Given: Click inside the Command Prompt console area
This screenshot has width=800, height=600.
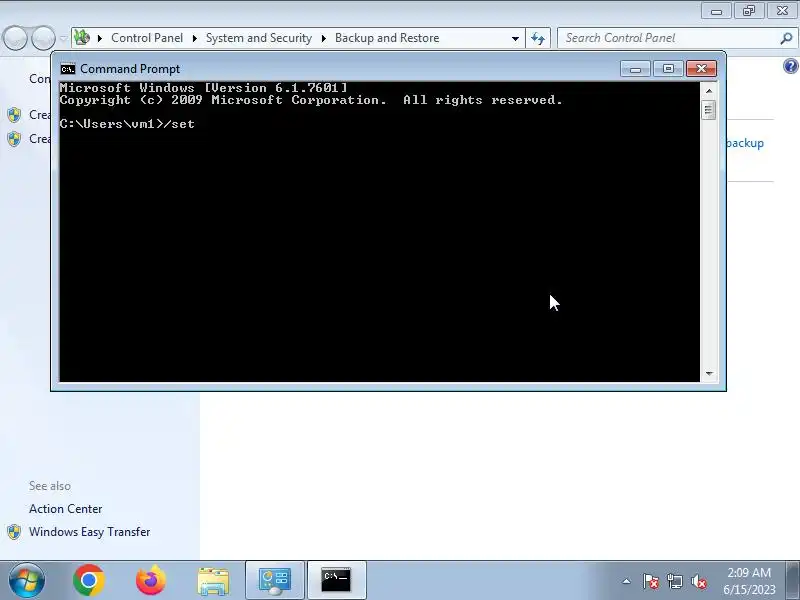Looking at the screenshot, I should (x=380, y=231).
